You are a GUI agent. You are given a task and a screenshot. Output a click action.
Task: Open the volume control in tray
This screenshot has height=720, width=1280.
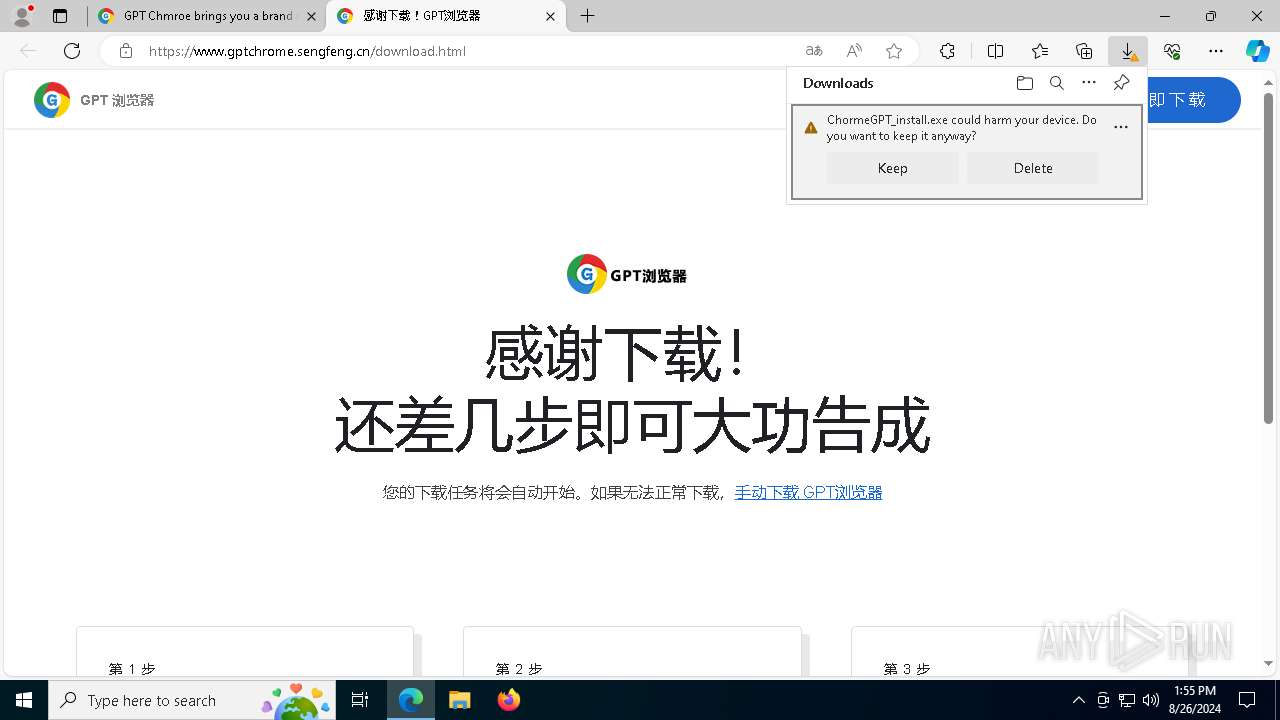(1151, 700)
